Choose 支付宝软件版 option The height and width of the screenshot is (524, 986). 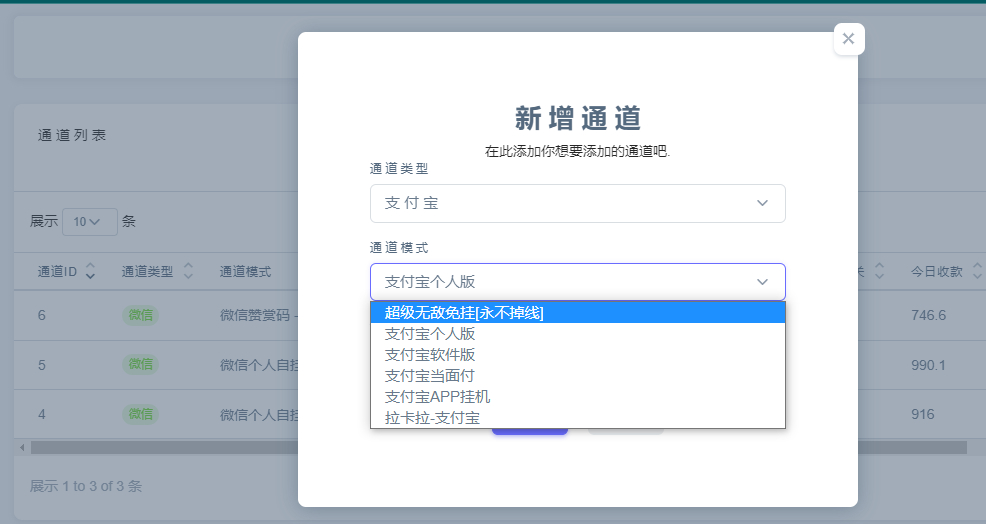577,355
